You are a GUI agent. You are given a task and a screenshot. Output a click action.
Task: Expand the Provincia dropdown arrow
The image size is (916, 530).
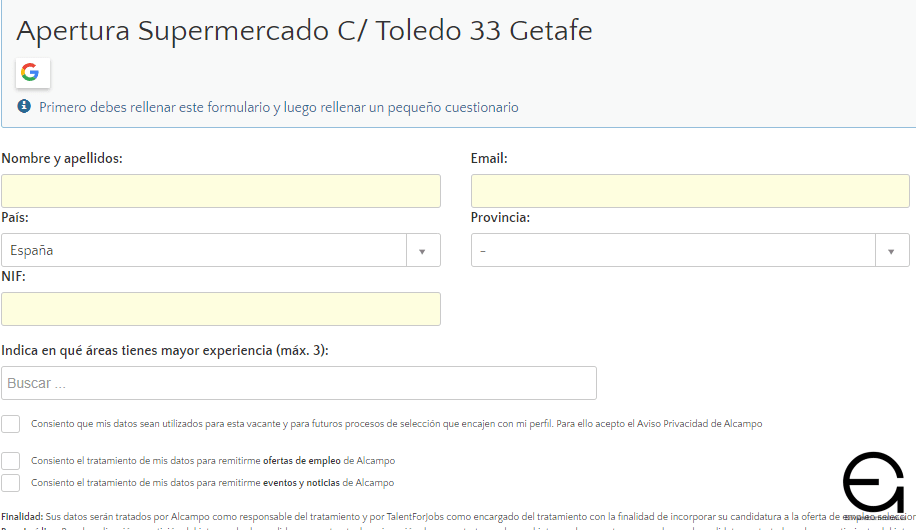coord(891,251)
